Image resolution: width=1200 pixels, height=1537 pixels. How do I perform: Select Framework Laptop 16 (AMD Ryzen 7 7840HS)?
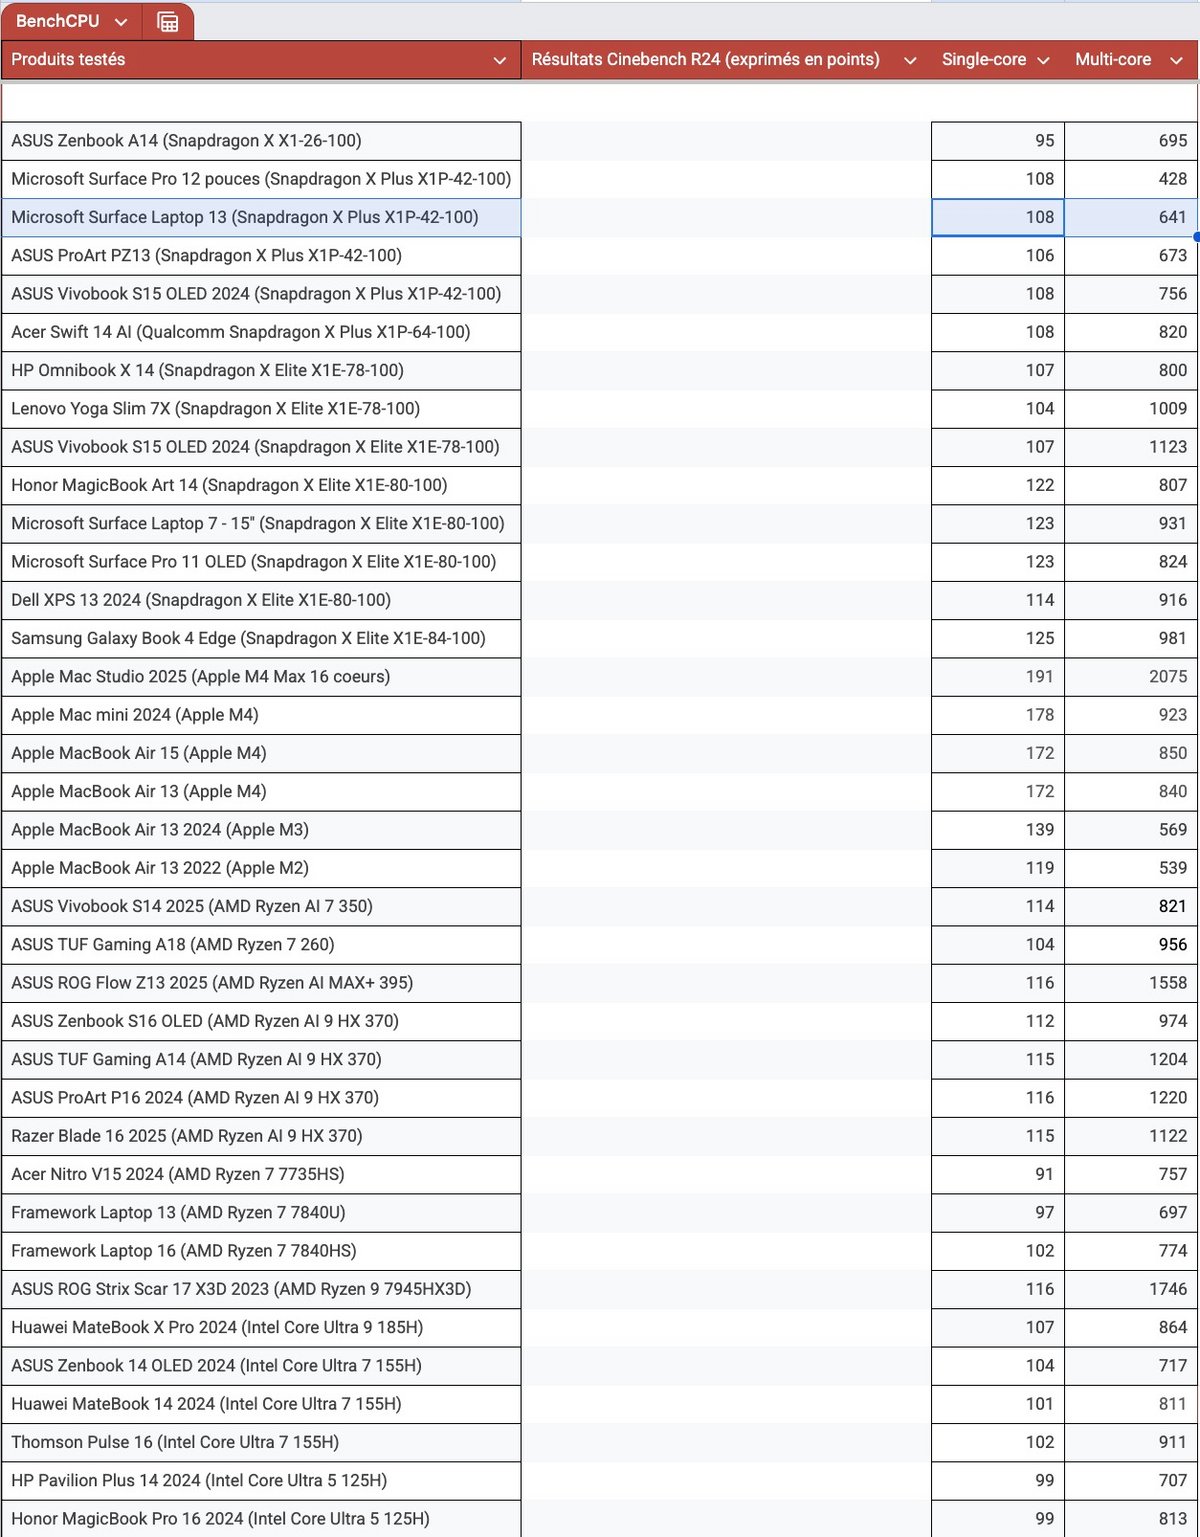261,1251
